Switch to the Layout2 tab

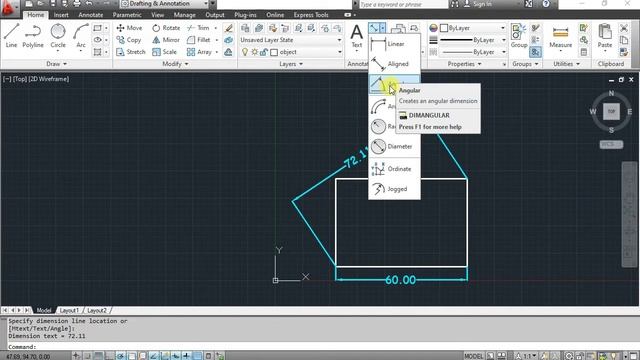97,311
